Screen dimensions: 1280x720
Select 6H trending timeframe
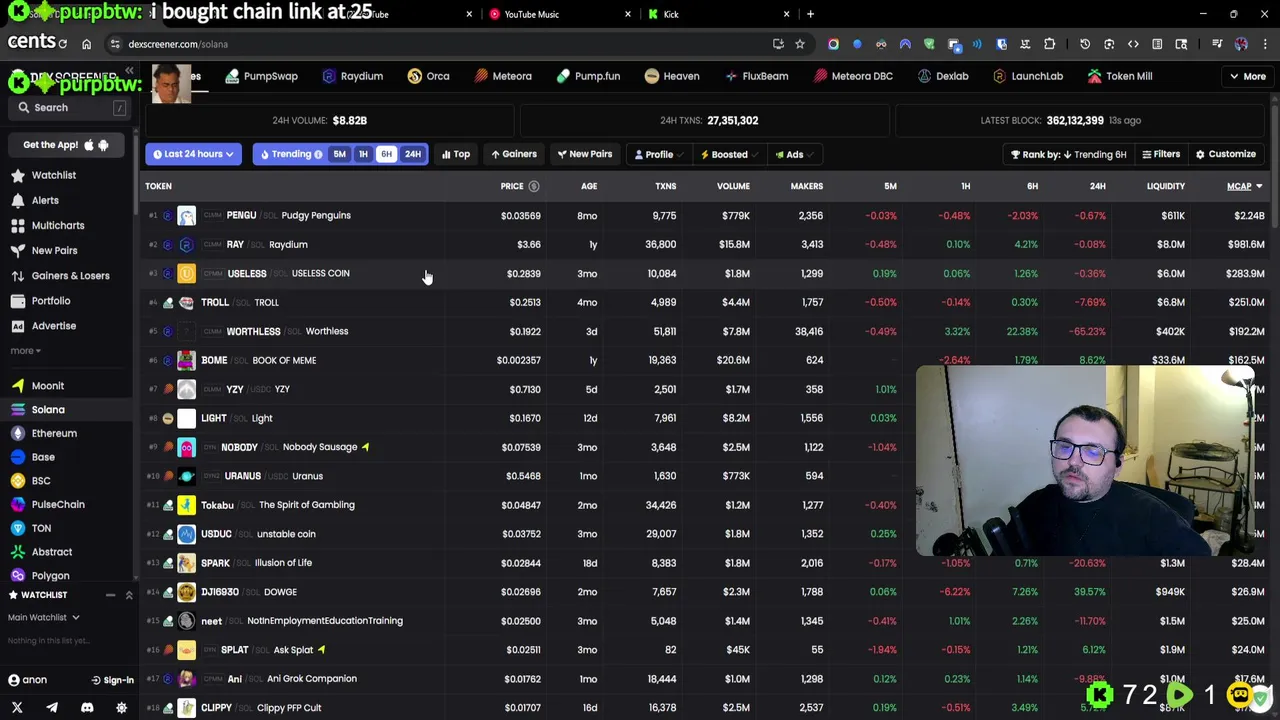(x=386, y=154)
